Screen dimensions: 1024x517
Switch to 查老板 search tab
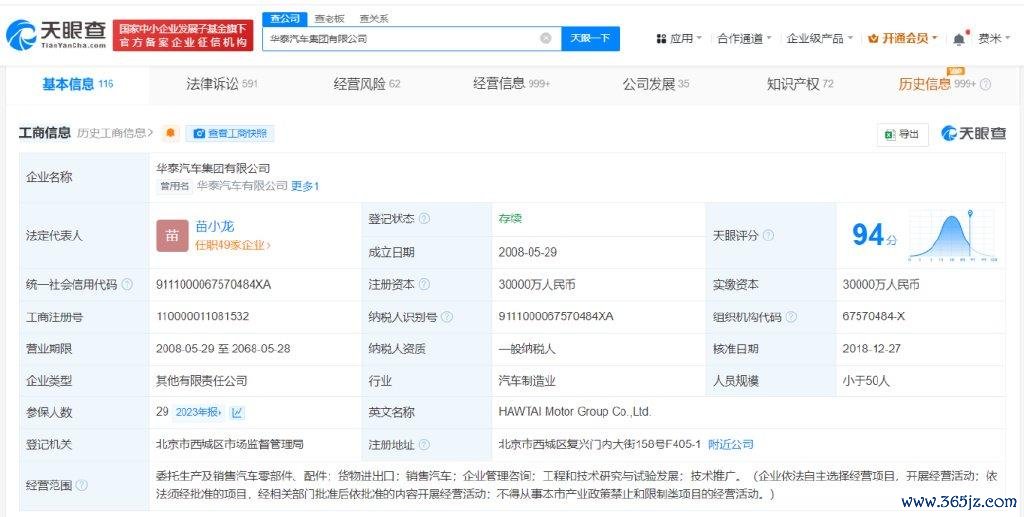point(329,19)
